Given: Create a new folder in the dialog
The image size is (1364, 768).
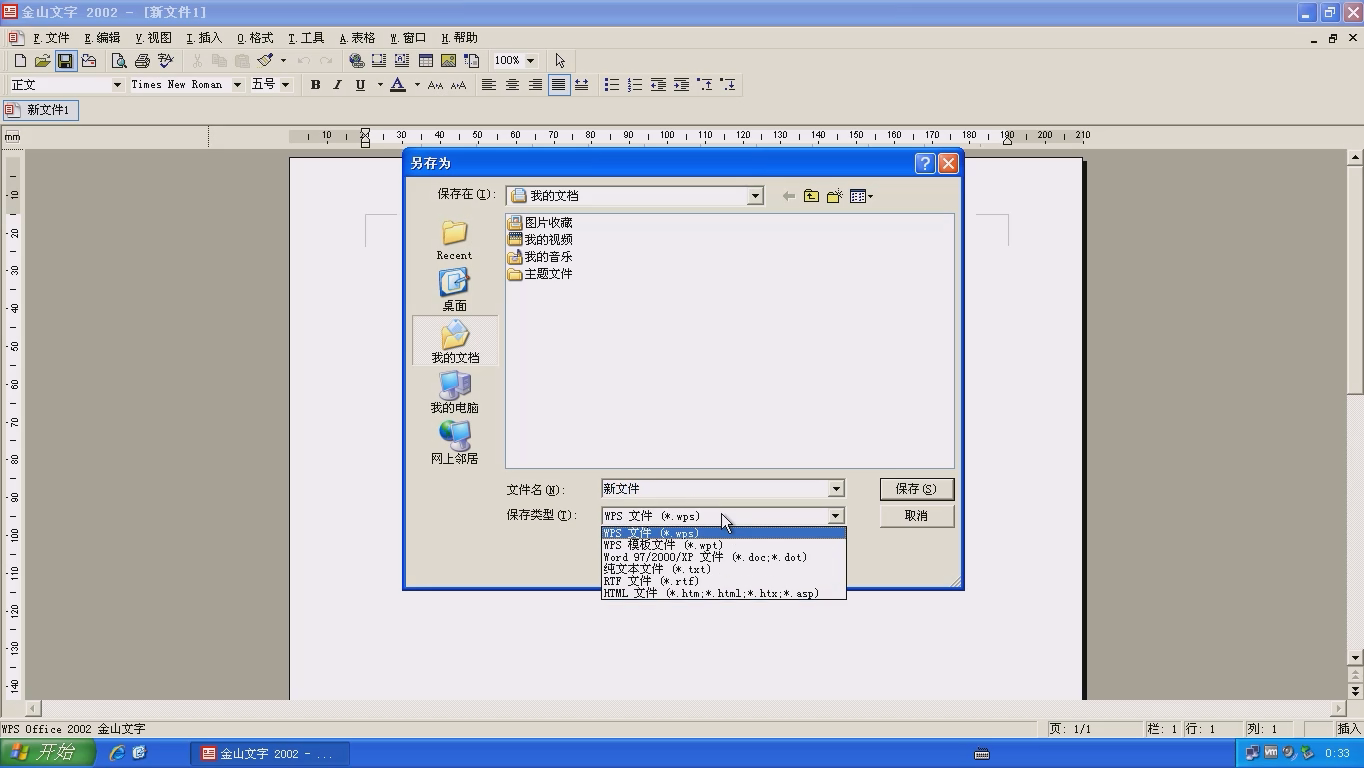Looking at the screenshot, I should pyautogui.click(x=834, y=196).
